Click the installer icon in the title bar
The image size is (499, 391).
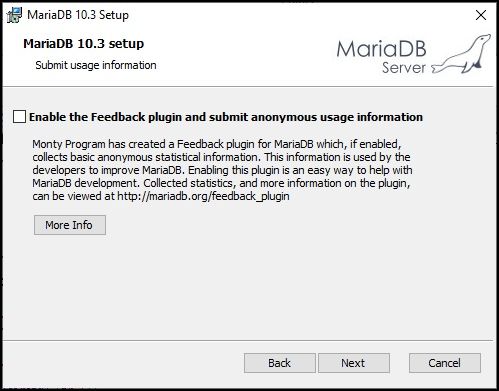[x=14, y=15]
